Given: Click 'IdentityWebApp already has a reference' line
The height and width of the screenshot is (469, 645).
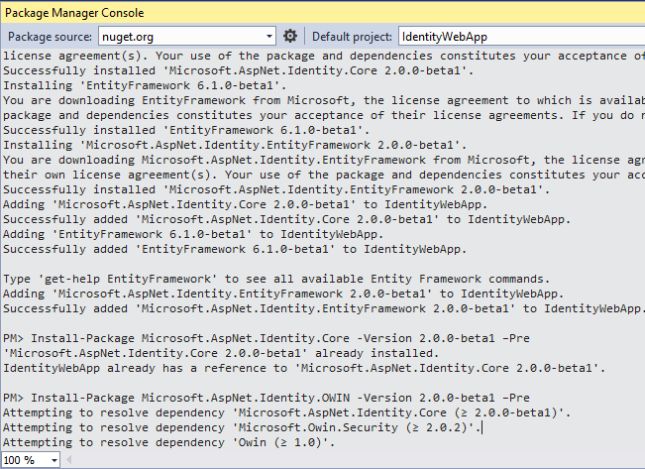Looking at the screenshot, I should (x=304, y=368).
